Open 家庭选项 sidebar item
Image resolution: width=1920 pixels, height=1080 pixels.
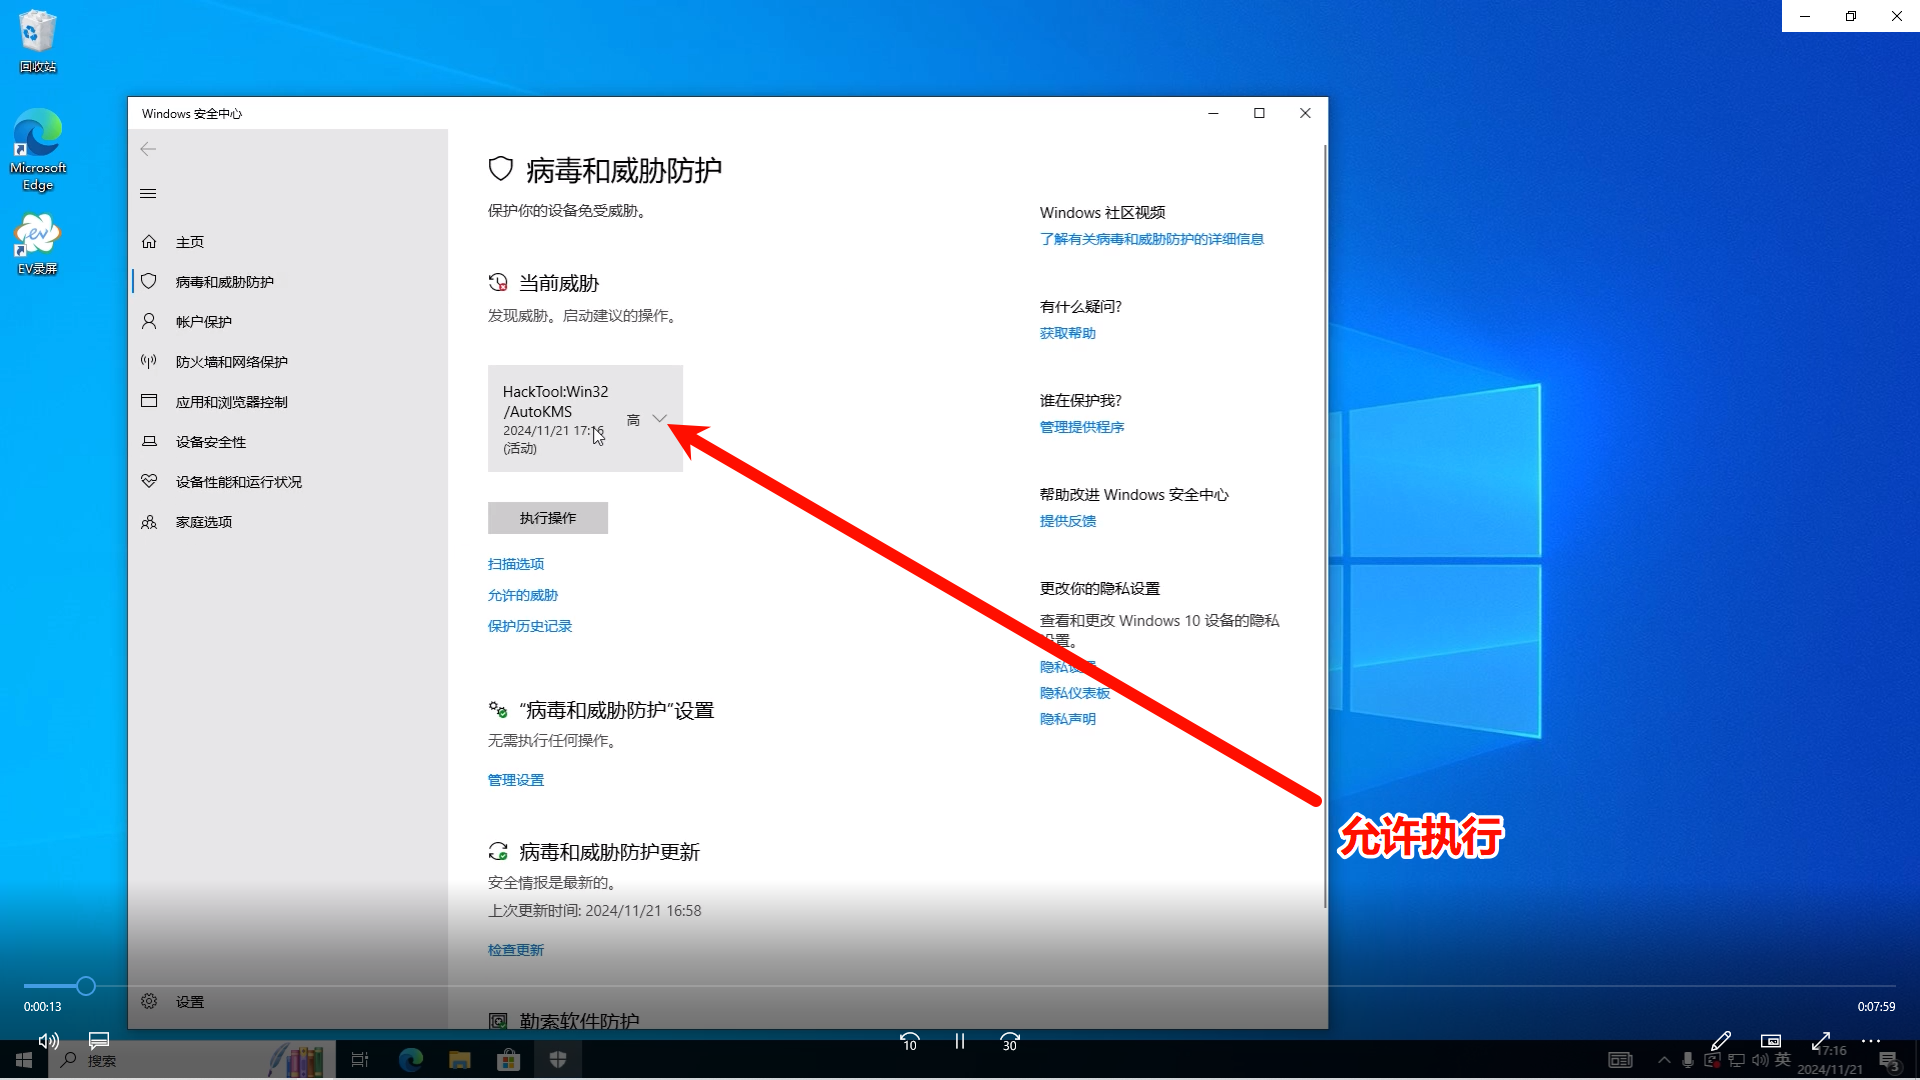288,522
